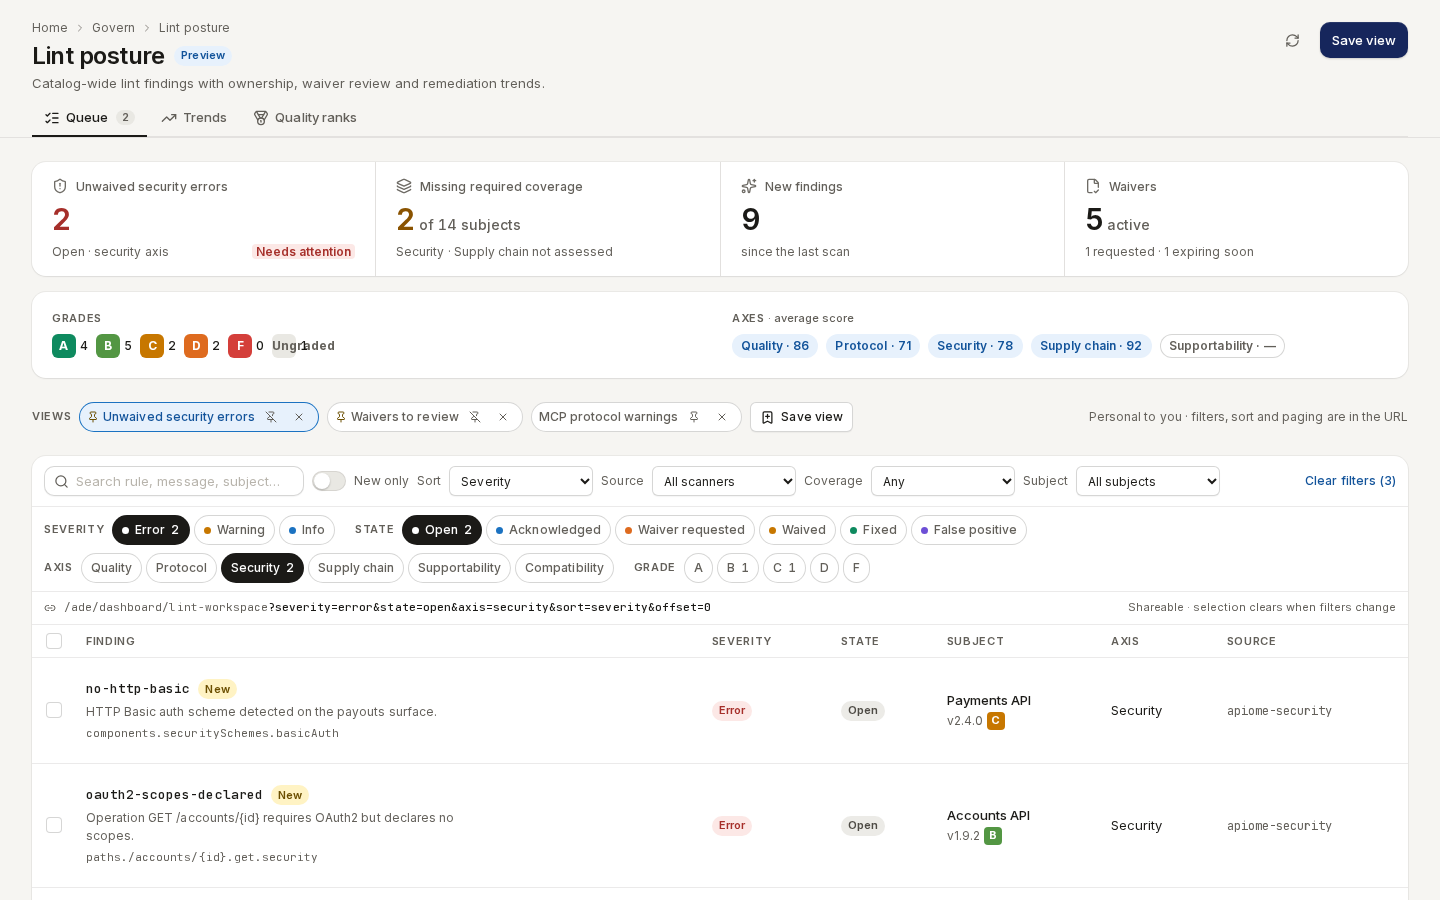1440x900 pixels.
Task: Switch to the Trends tab
Action: [x=194, y=118]
